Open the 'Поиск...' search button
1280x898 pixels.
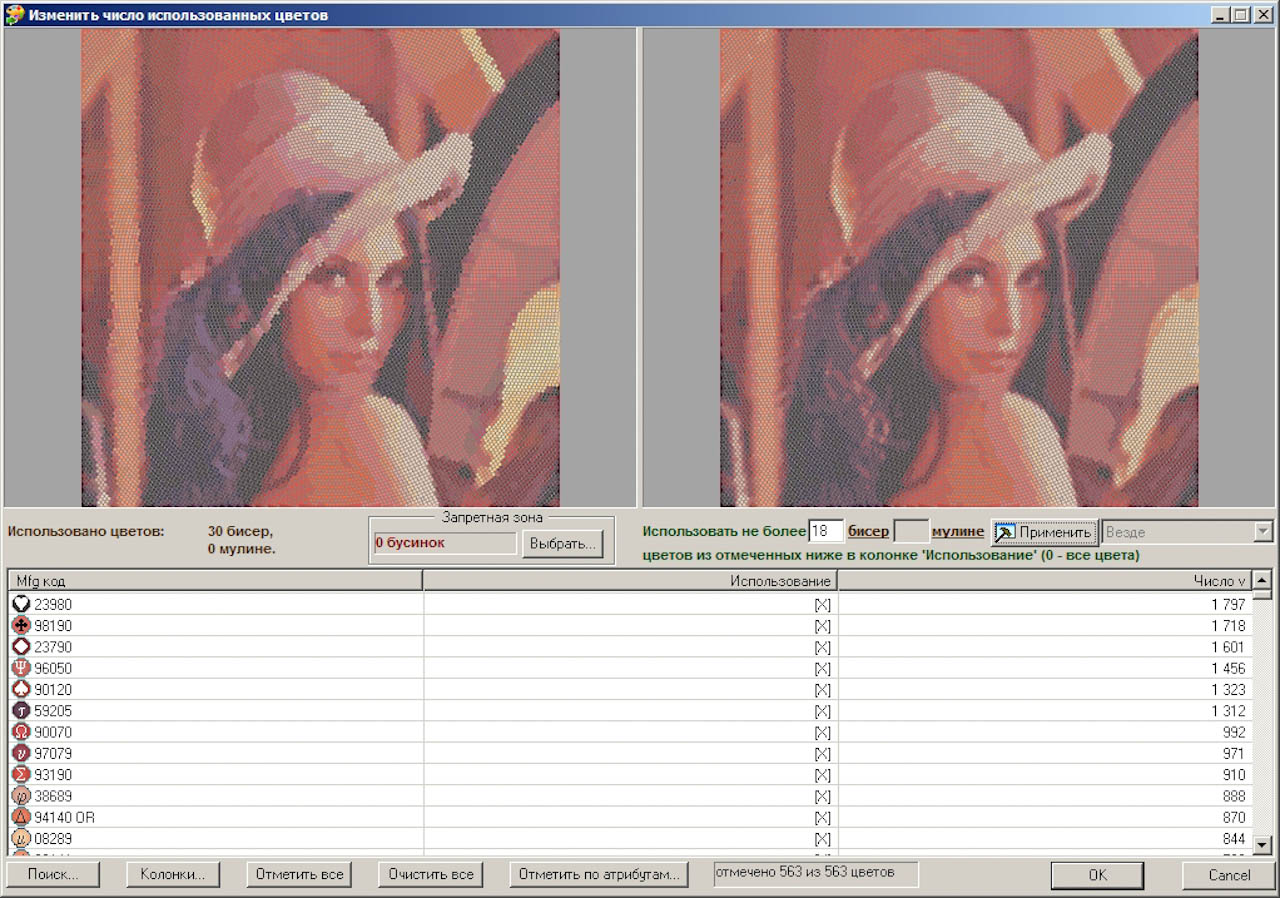click(54, 874)
